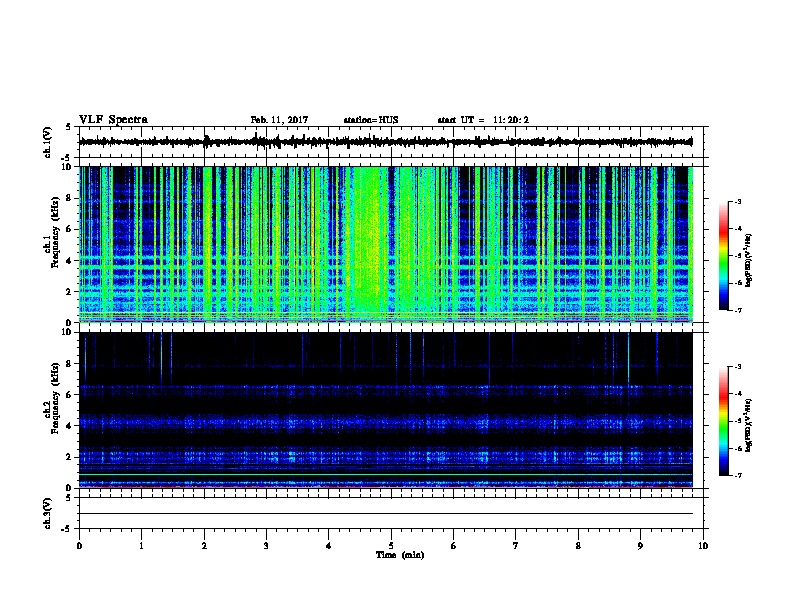Click the "ch.1(V)" waveform axis label
This screenshot has width=792, height=612.
coord(48,142)
